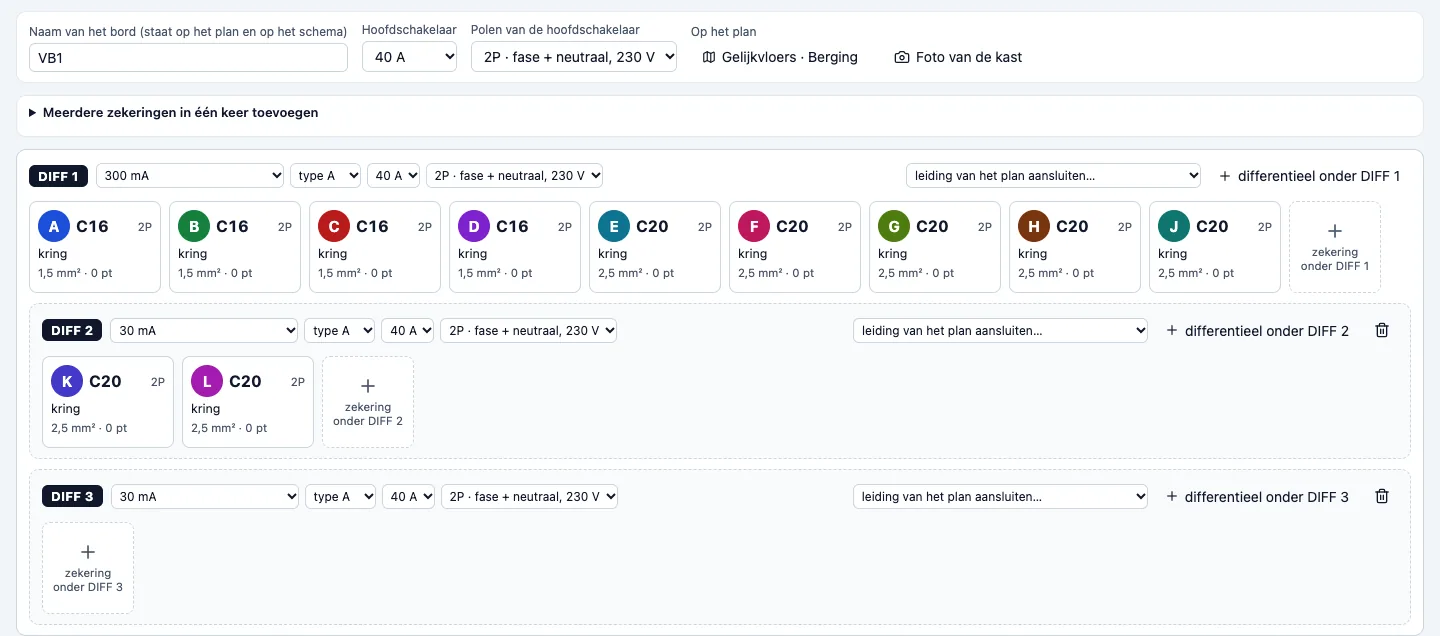Select circuit D badge
This screenshot has width=1440, height=636.
(474, 226)
